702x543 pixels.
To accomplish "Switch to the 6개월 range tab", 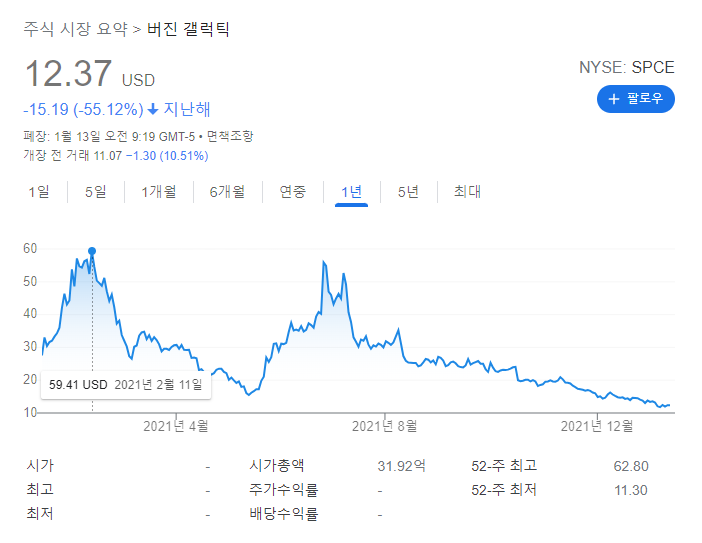I will pos(227,192).
